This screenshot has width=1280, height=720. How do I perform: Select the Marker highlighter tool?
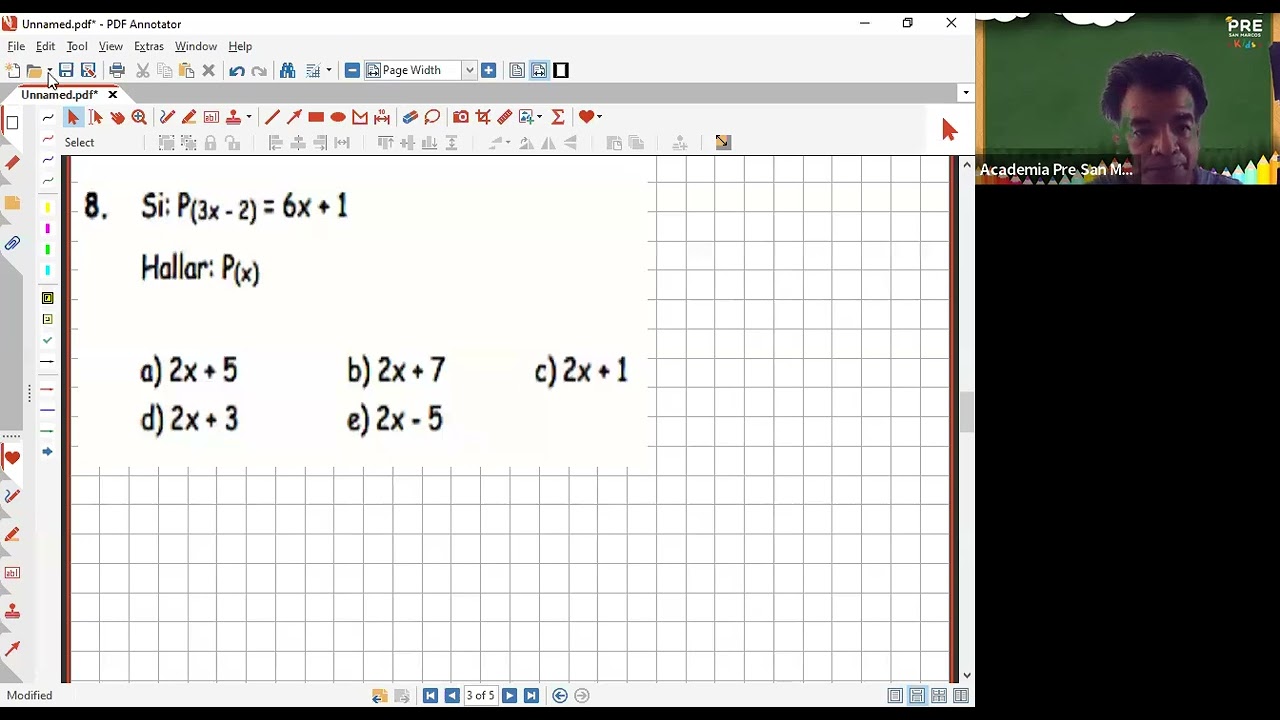189,117
